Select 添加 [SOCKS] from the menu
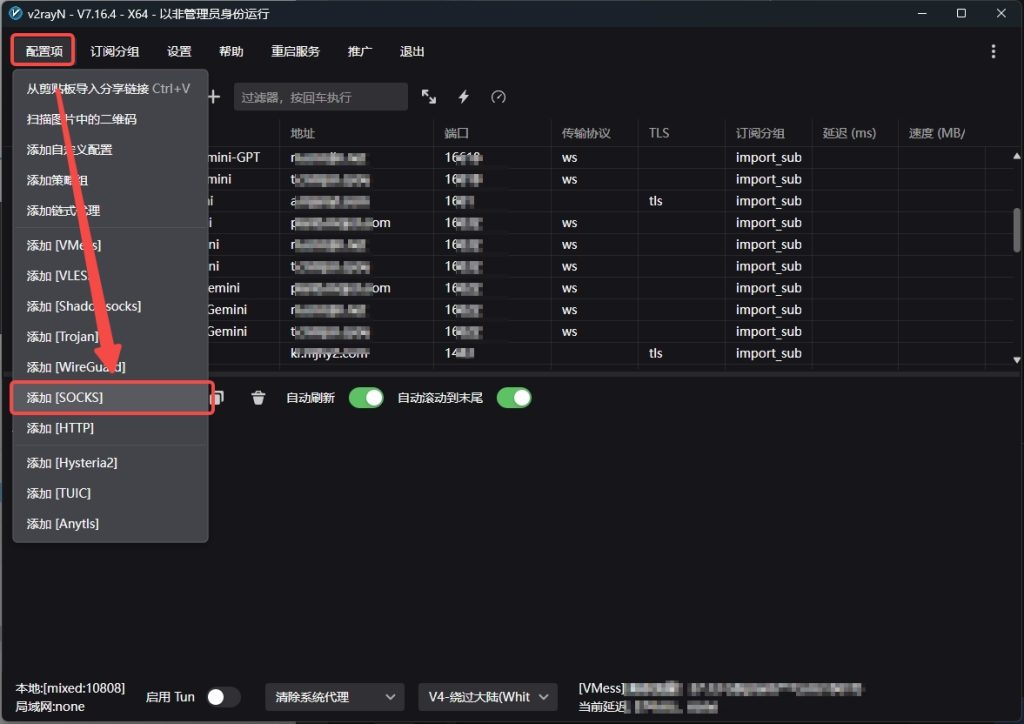1024x724 pixels. (110, 397)
